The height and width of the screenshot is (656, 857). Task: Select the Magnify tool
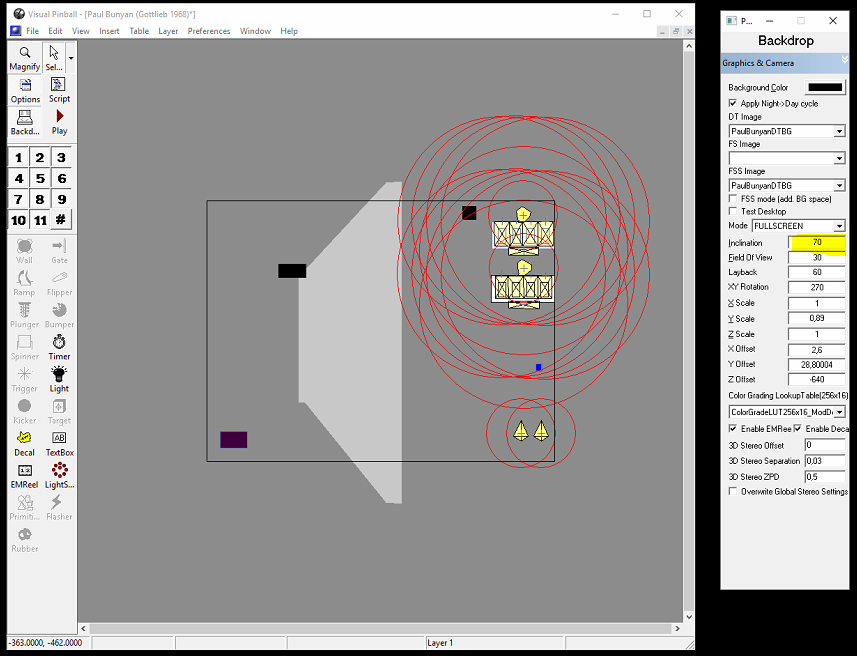pyautogui.click(x=25, y=58)
